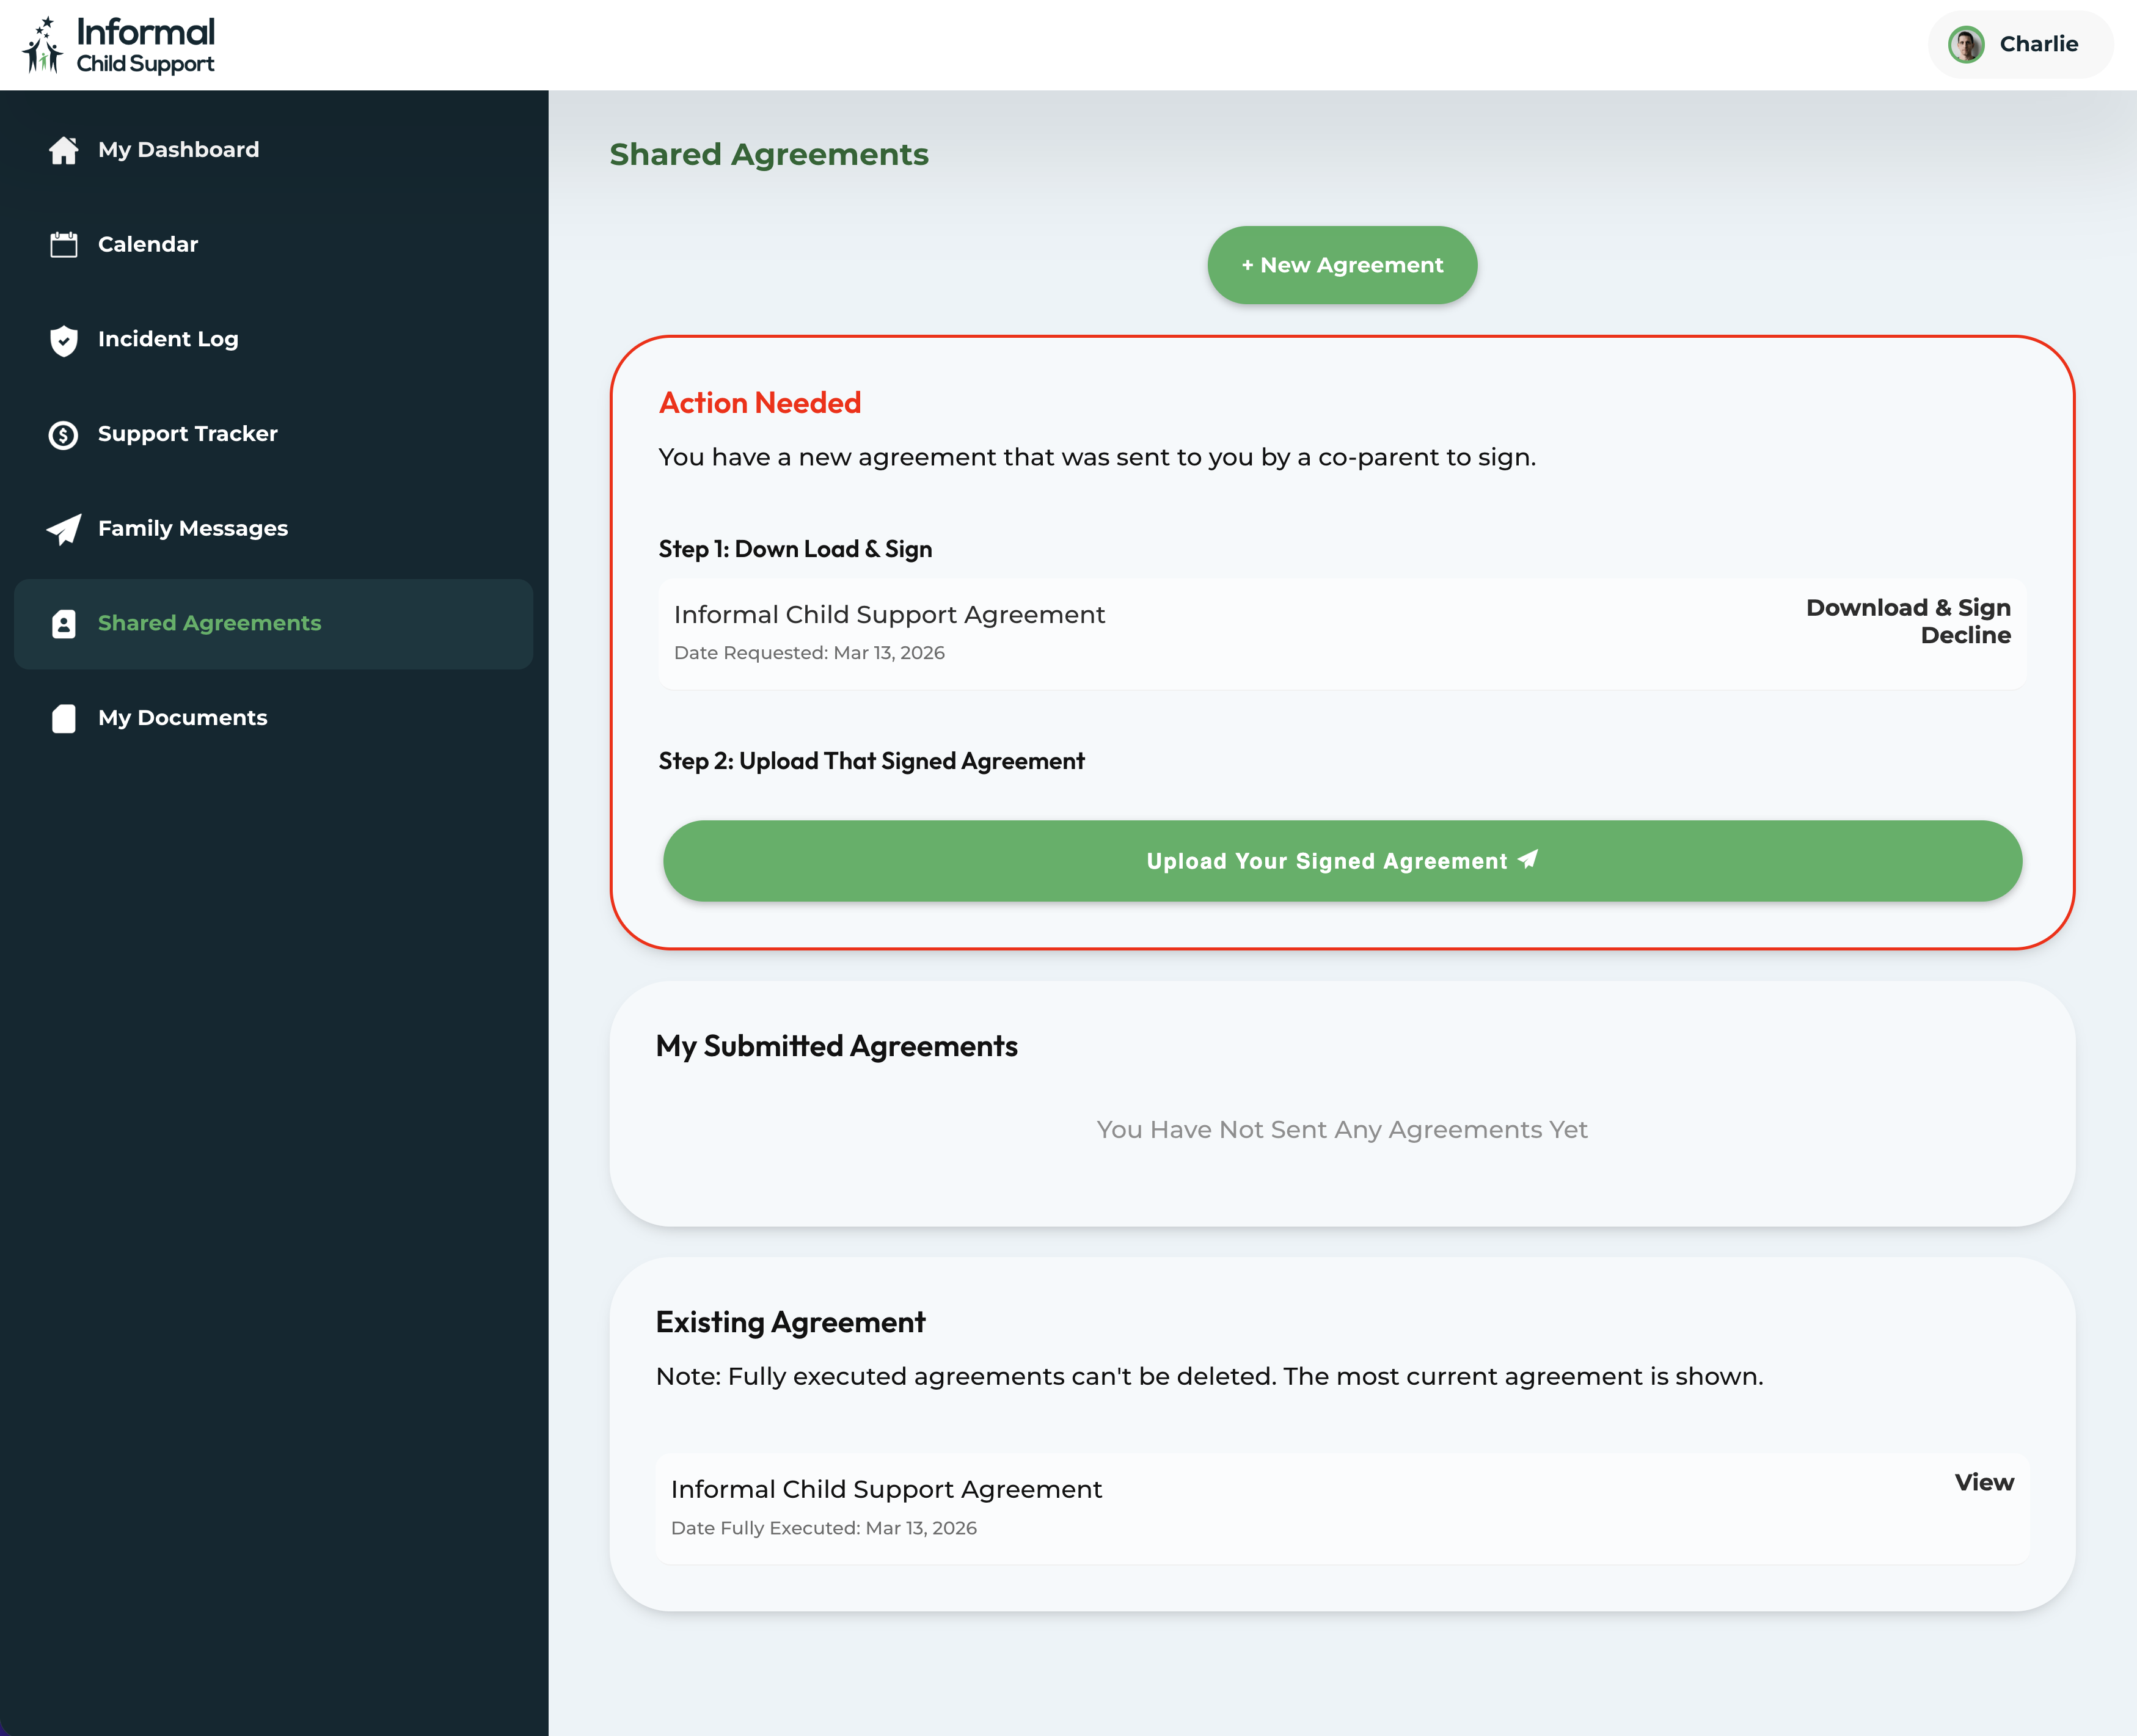Click 'You Have Not Sent Any Agreements Yet'

(1342, 1130)
